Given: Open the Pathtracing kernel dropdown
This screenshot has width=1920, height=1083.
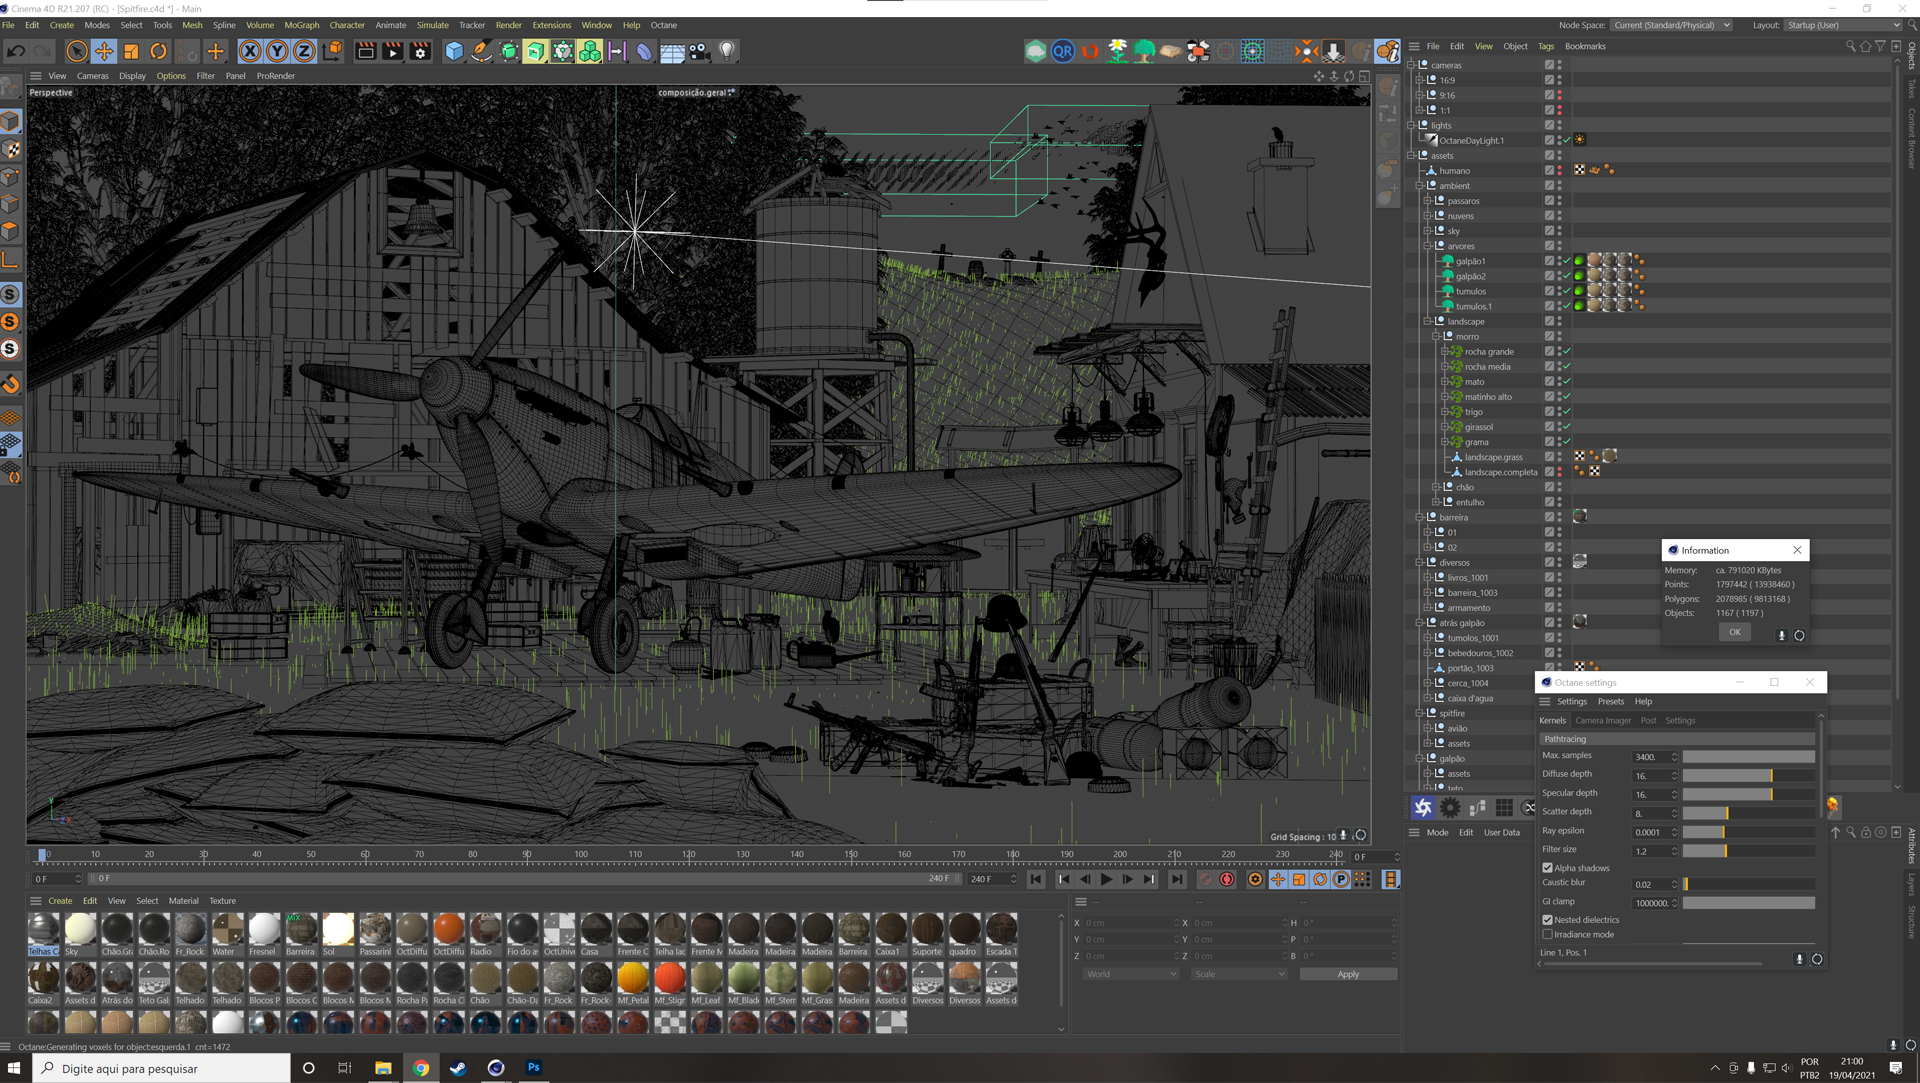Looking at the screenshot, I should coord(1677,739).
